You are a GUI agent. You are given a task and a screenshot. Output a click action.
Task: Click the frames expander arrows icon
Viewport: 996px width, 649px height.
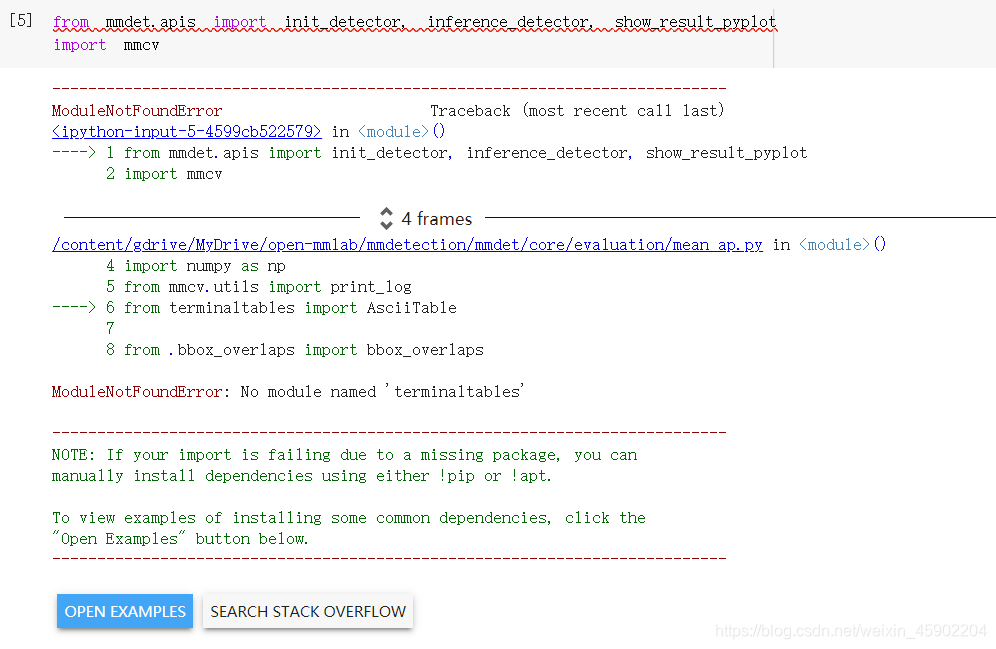(x=386, y=219)
